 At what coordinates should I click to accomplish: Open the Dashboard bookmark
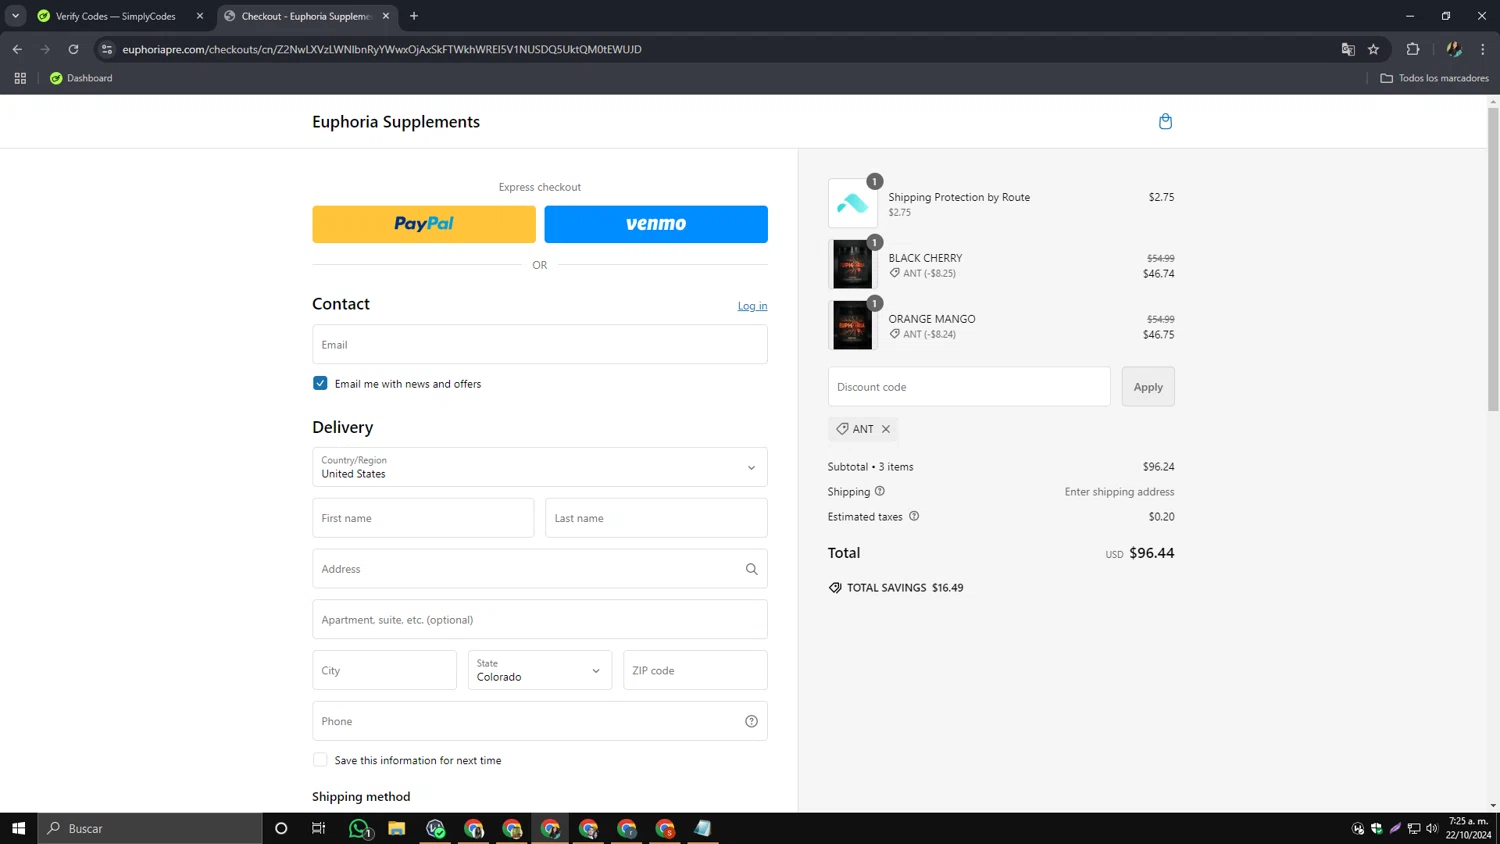click(x=81, y=78)
